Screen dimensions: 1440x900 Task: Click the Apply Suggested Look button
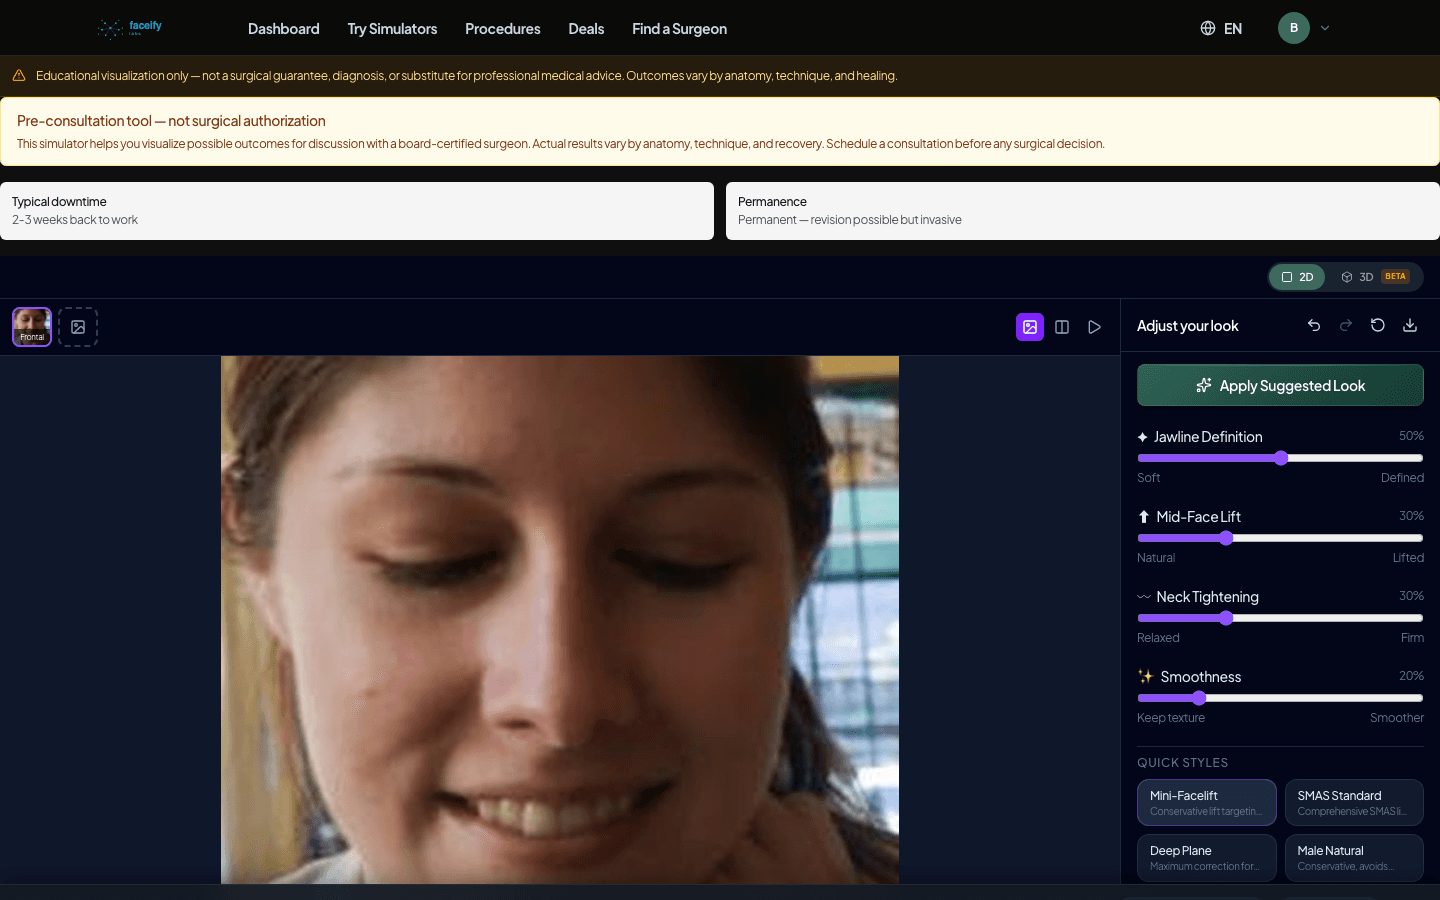1280,385
